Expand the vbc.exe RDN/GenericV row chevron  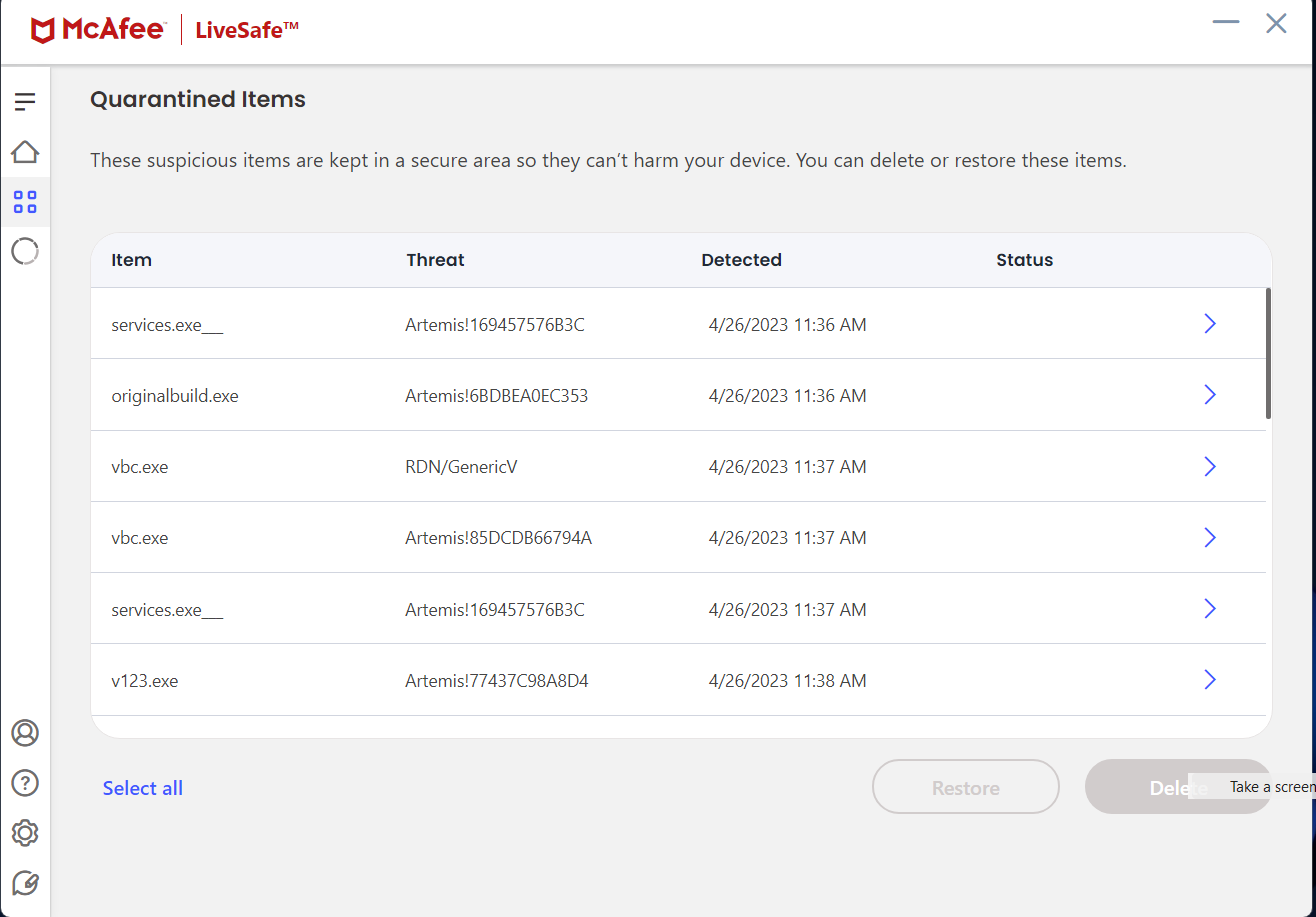coord(1210,466)
